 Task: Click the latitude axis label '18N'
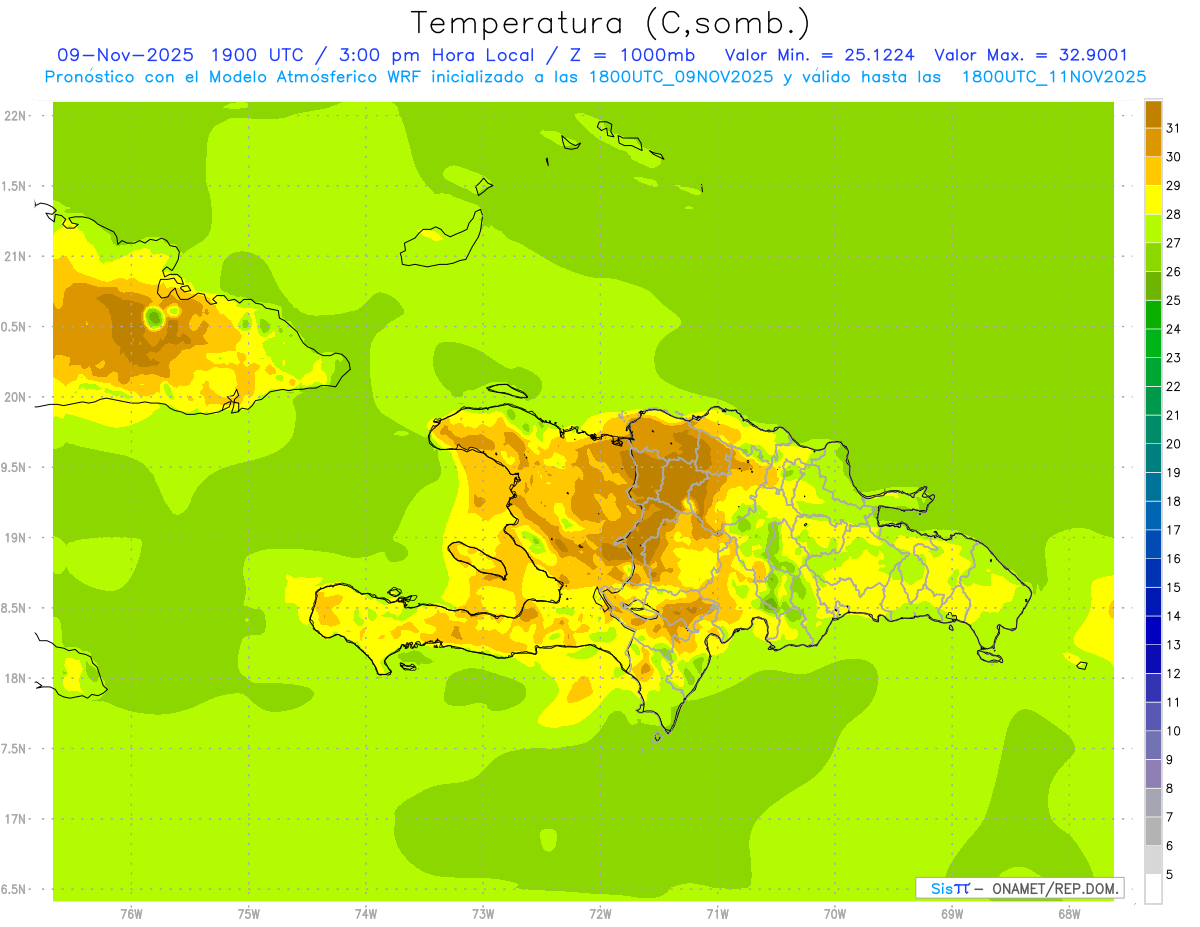click(x=16, y=679)
